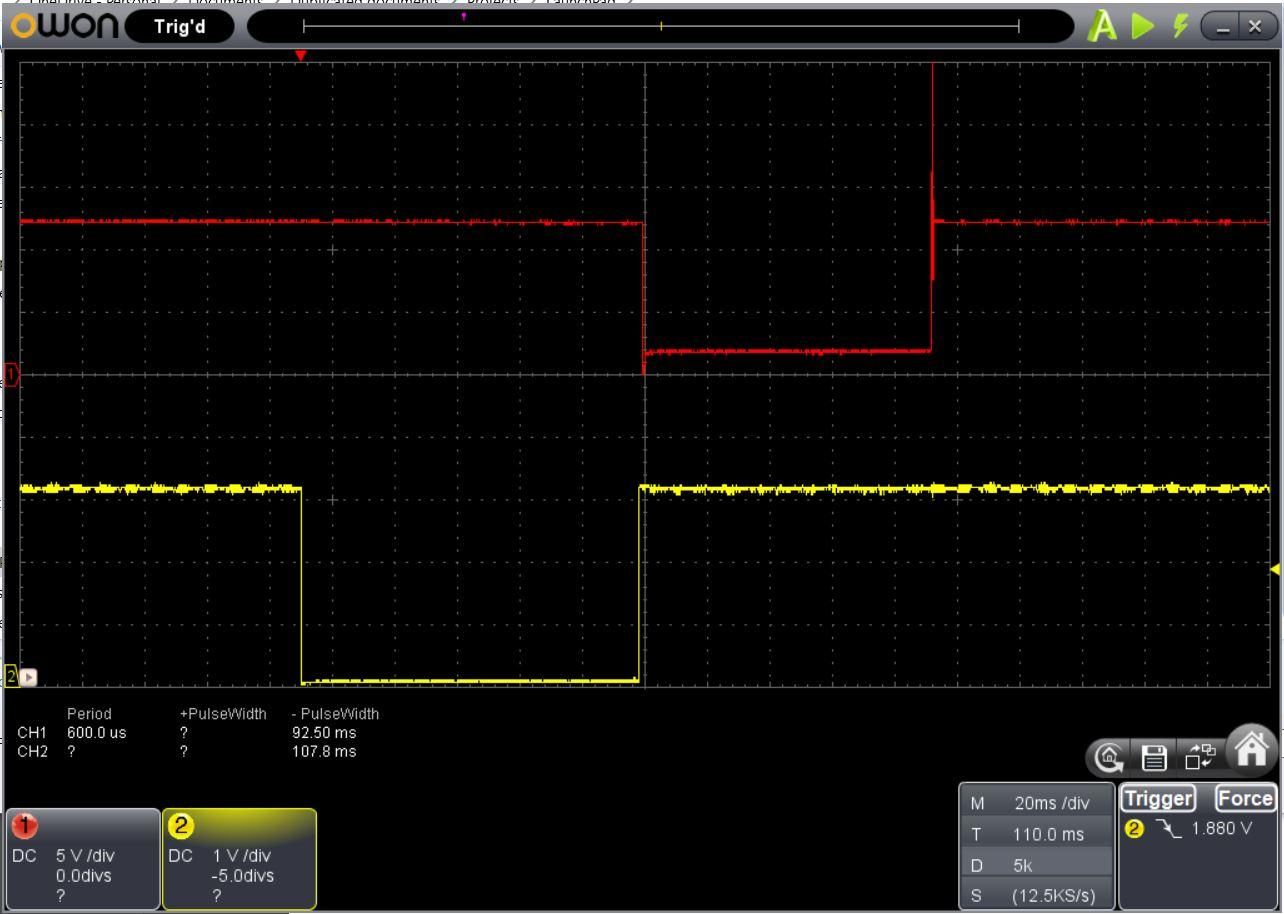Select the CH1 zero-level marker on left edge

click(11, 375)
